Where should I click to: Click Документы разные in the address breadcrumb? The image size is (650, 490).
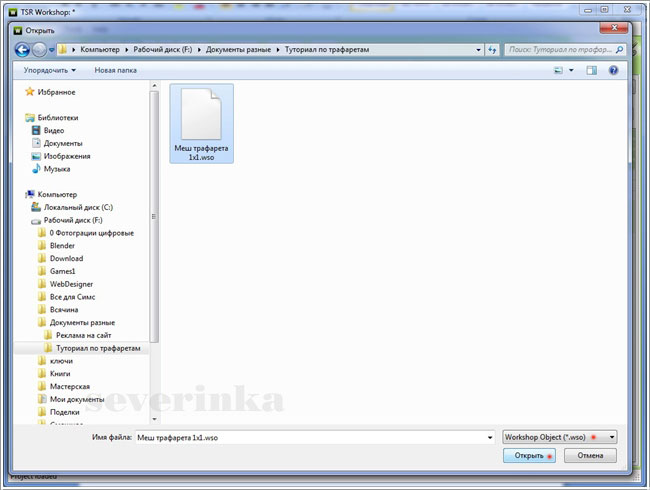point(238,49)
